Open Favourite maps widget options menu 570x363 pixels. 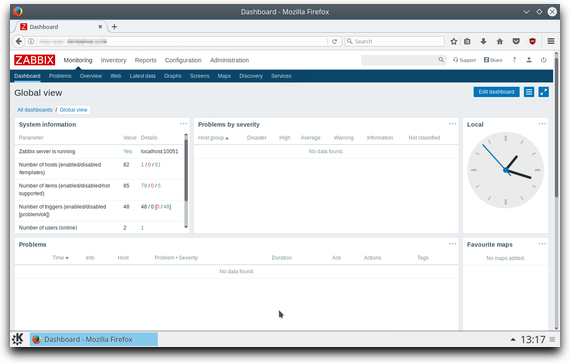[x=542, y=244]
